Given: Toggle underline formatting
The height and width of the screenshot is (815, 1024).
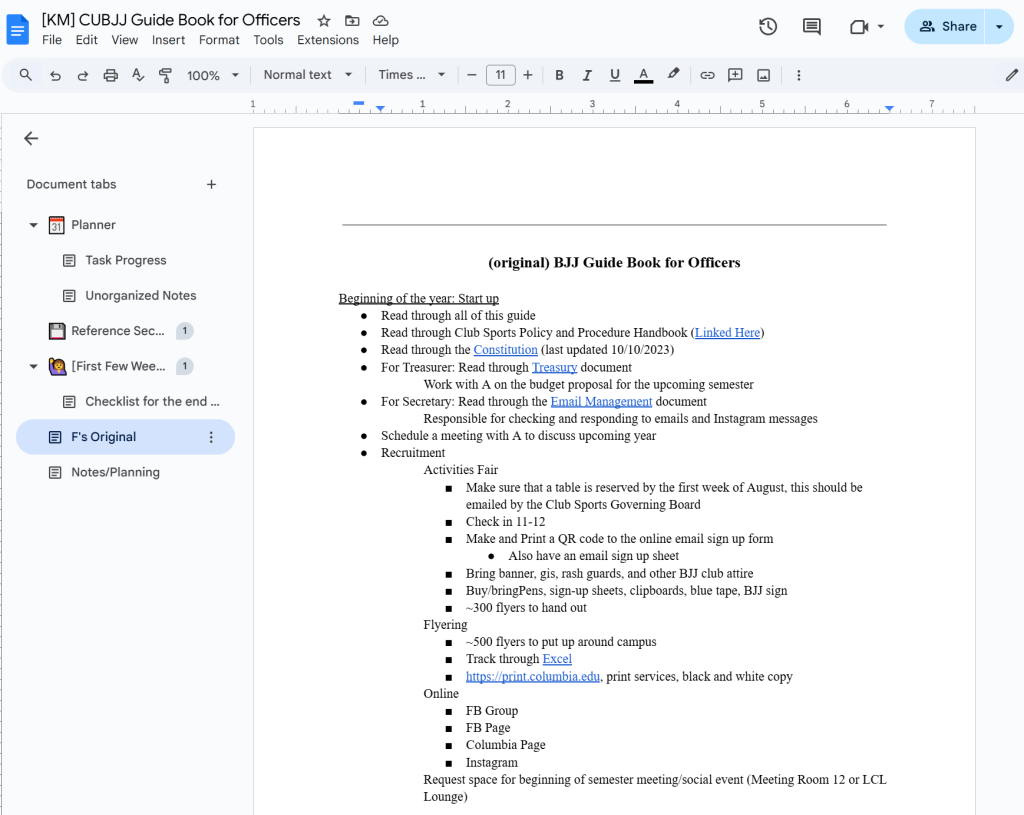Looking at the screenshot, I should (615, 75).
